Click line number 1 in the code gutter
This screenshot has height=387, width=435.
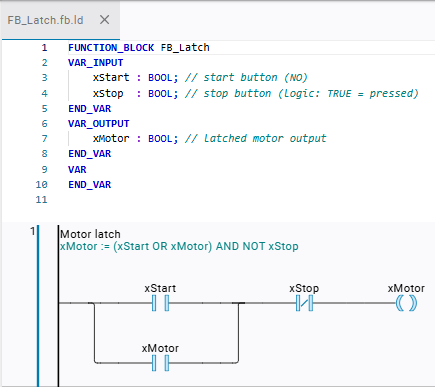(44, 48)
